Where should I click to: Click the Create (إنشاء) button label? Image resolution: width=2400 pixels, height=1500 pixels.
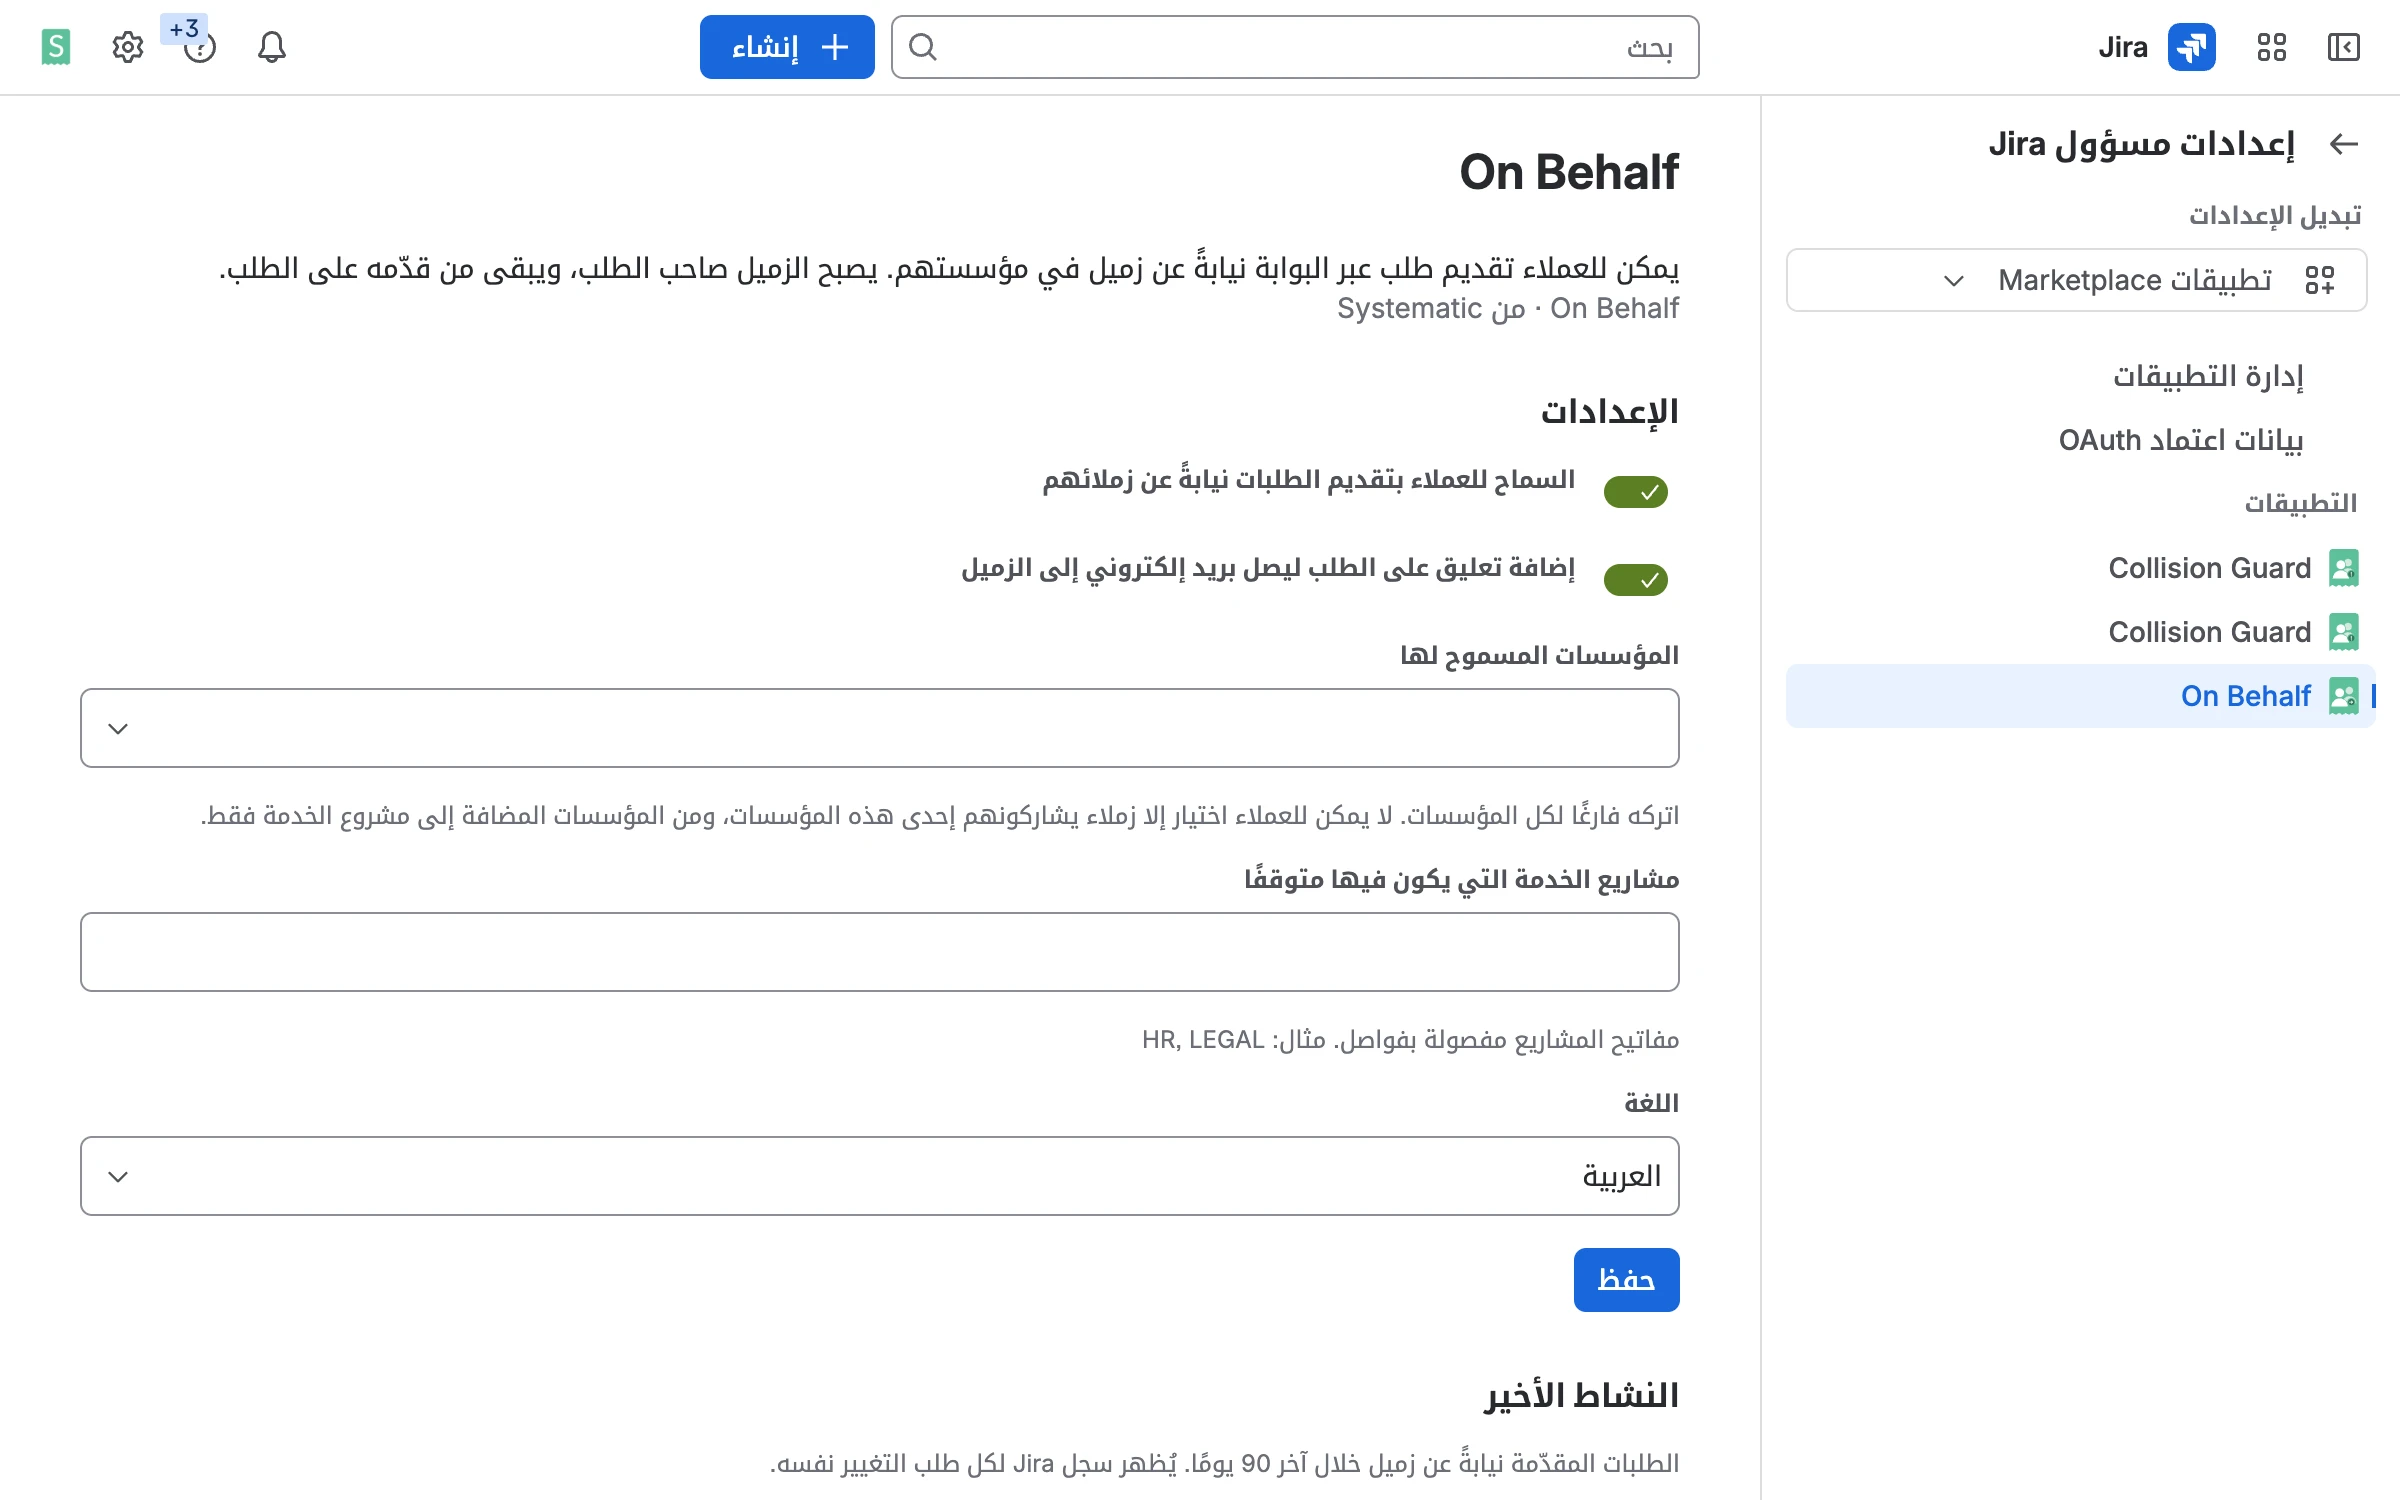765,47
